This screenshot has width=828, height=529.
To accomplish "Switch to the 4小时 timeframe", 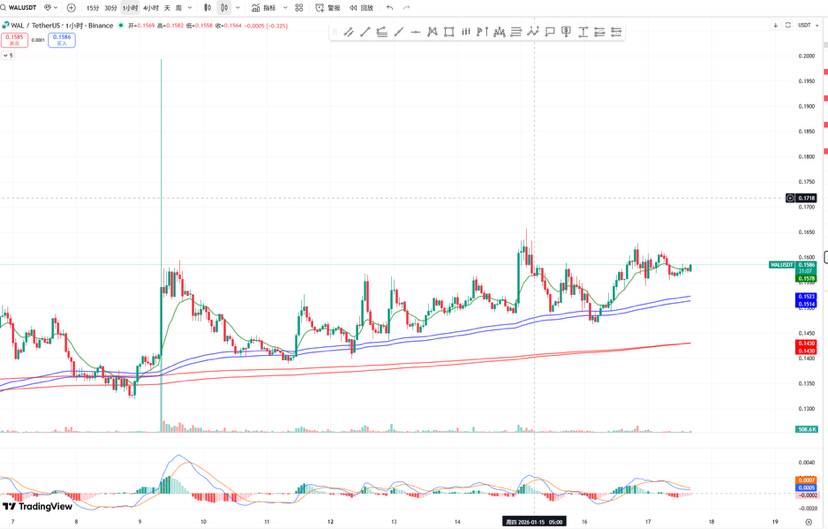I will coord(151,8).
